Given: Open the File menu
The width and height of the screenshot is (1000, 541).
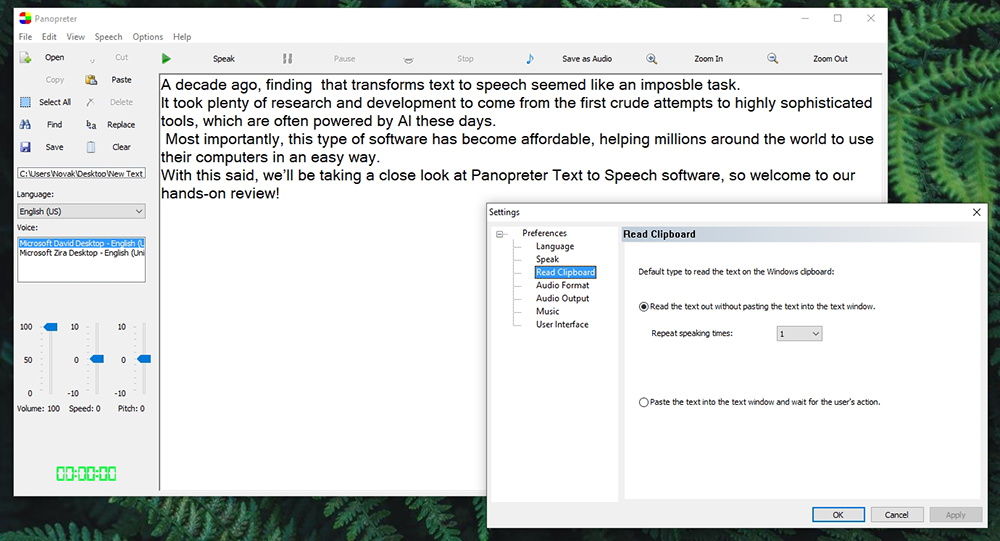Looking at the screenshot, I should point(26,37).
